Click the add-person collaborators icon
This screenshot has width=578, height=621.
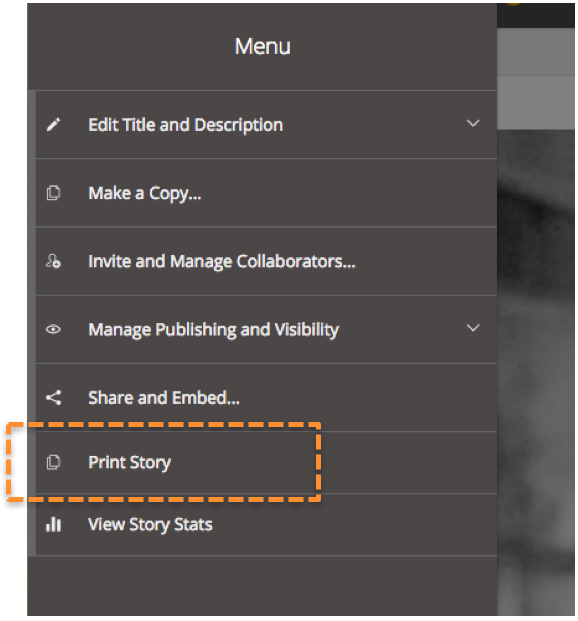[53, 261]
